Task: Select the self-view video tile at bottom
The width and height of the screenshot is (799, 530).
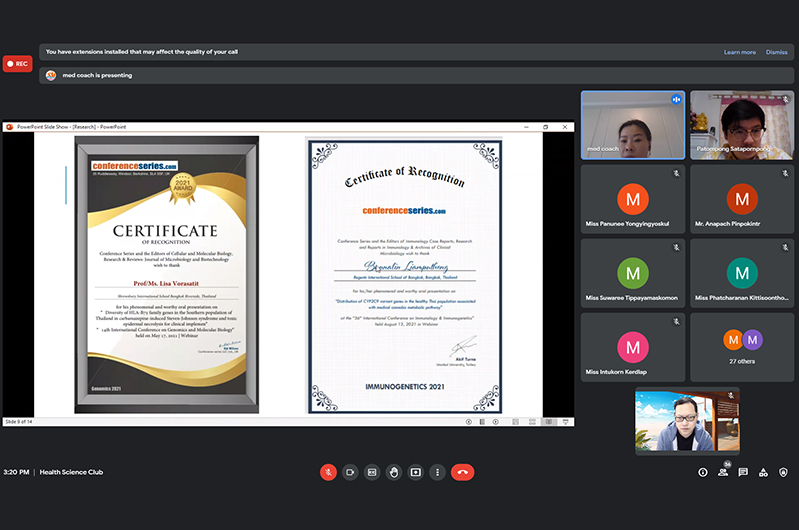Action: tap(687, 421)
